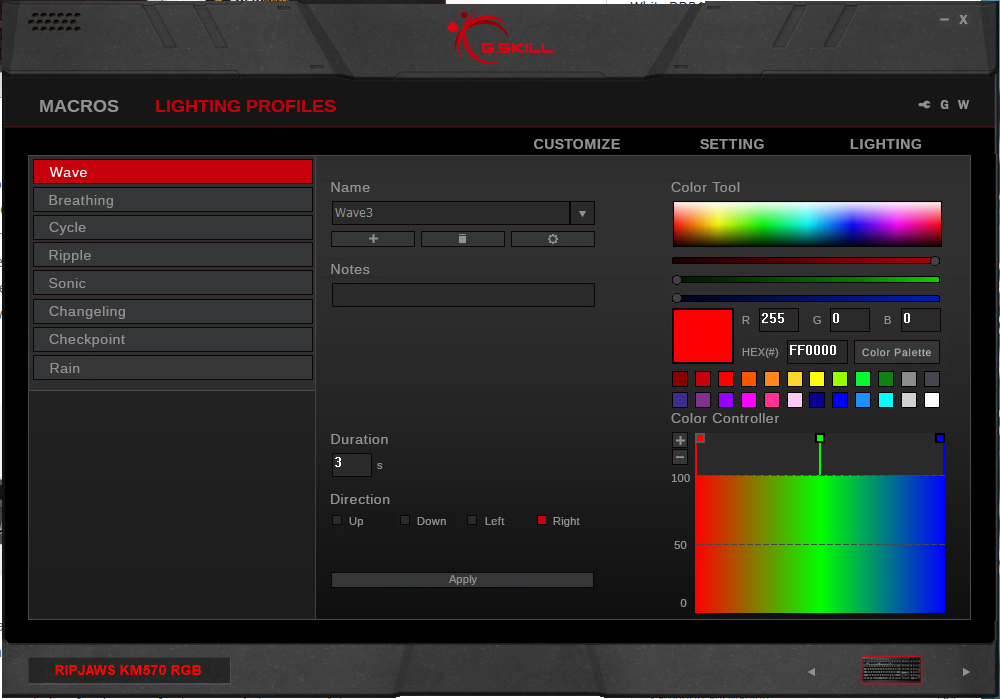Click the HEX color code field
This screenshot has height=699, width=1000.
pos(817,351)
